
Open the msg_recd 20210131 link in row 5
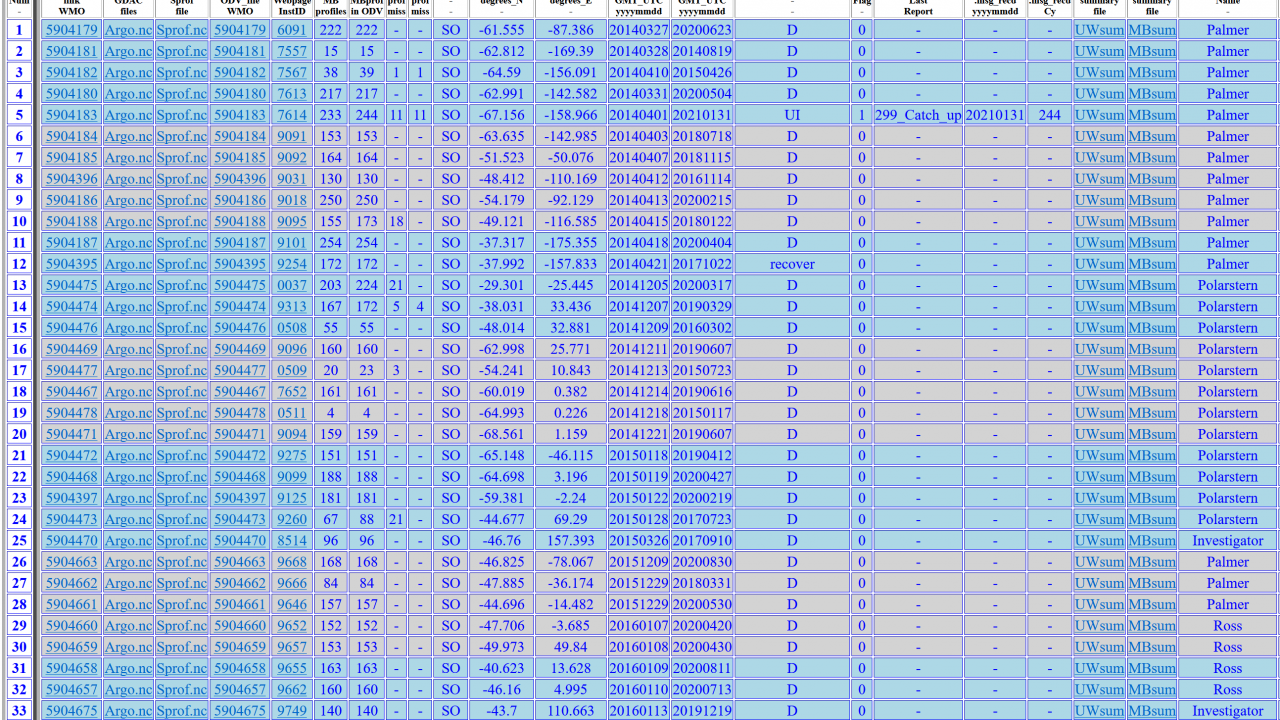point(995,115)
